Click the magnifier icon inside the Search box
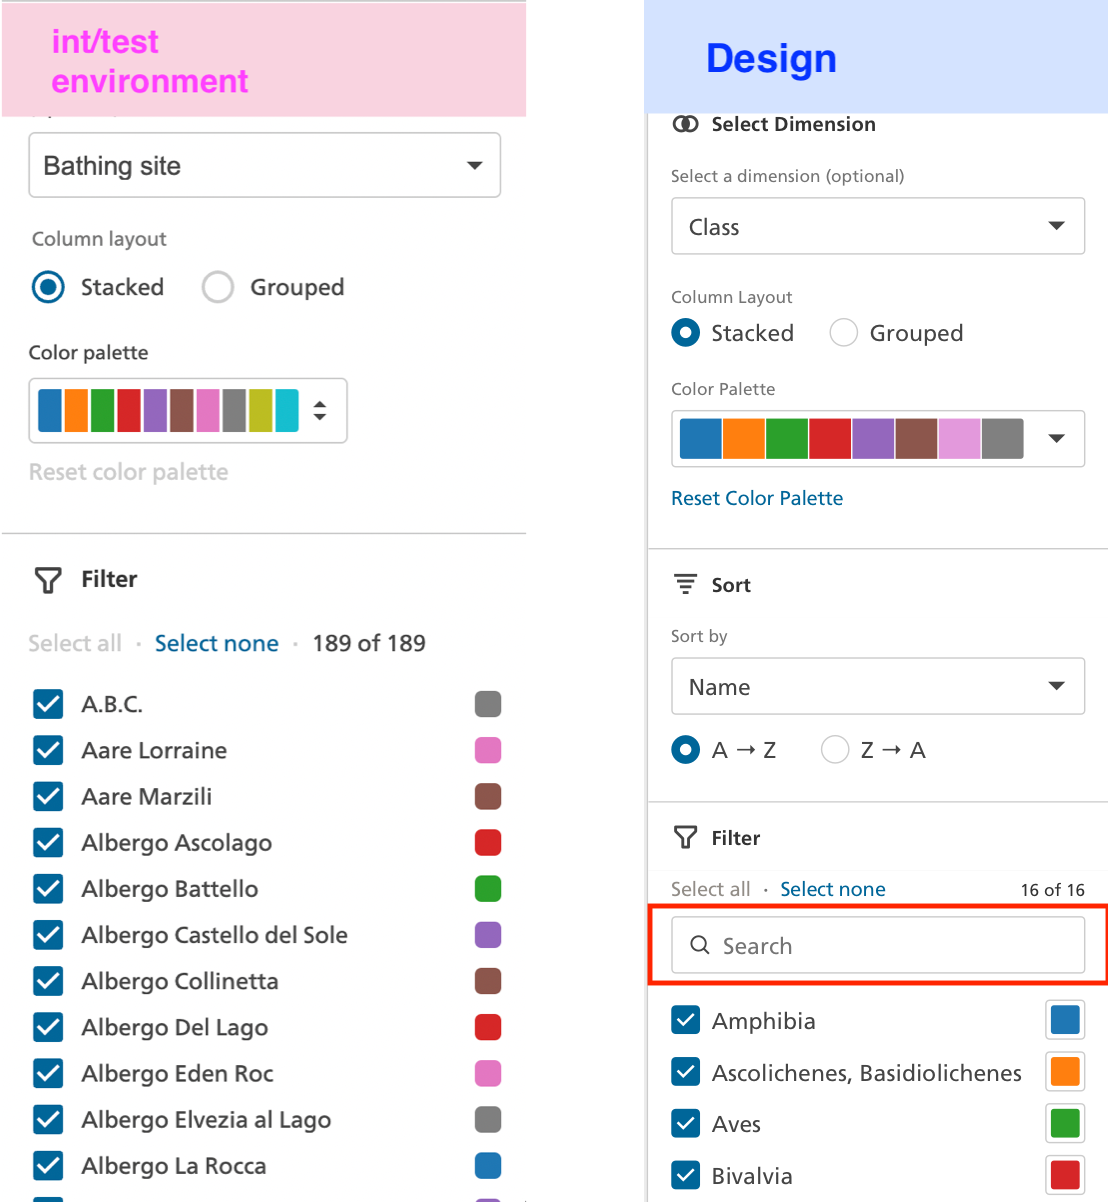Image resolution: width=1108 pixels, height=1202 pixels. (x=699, y=945)
